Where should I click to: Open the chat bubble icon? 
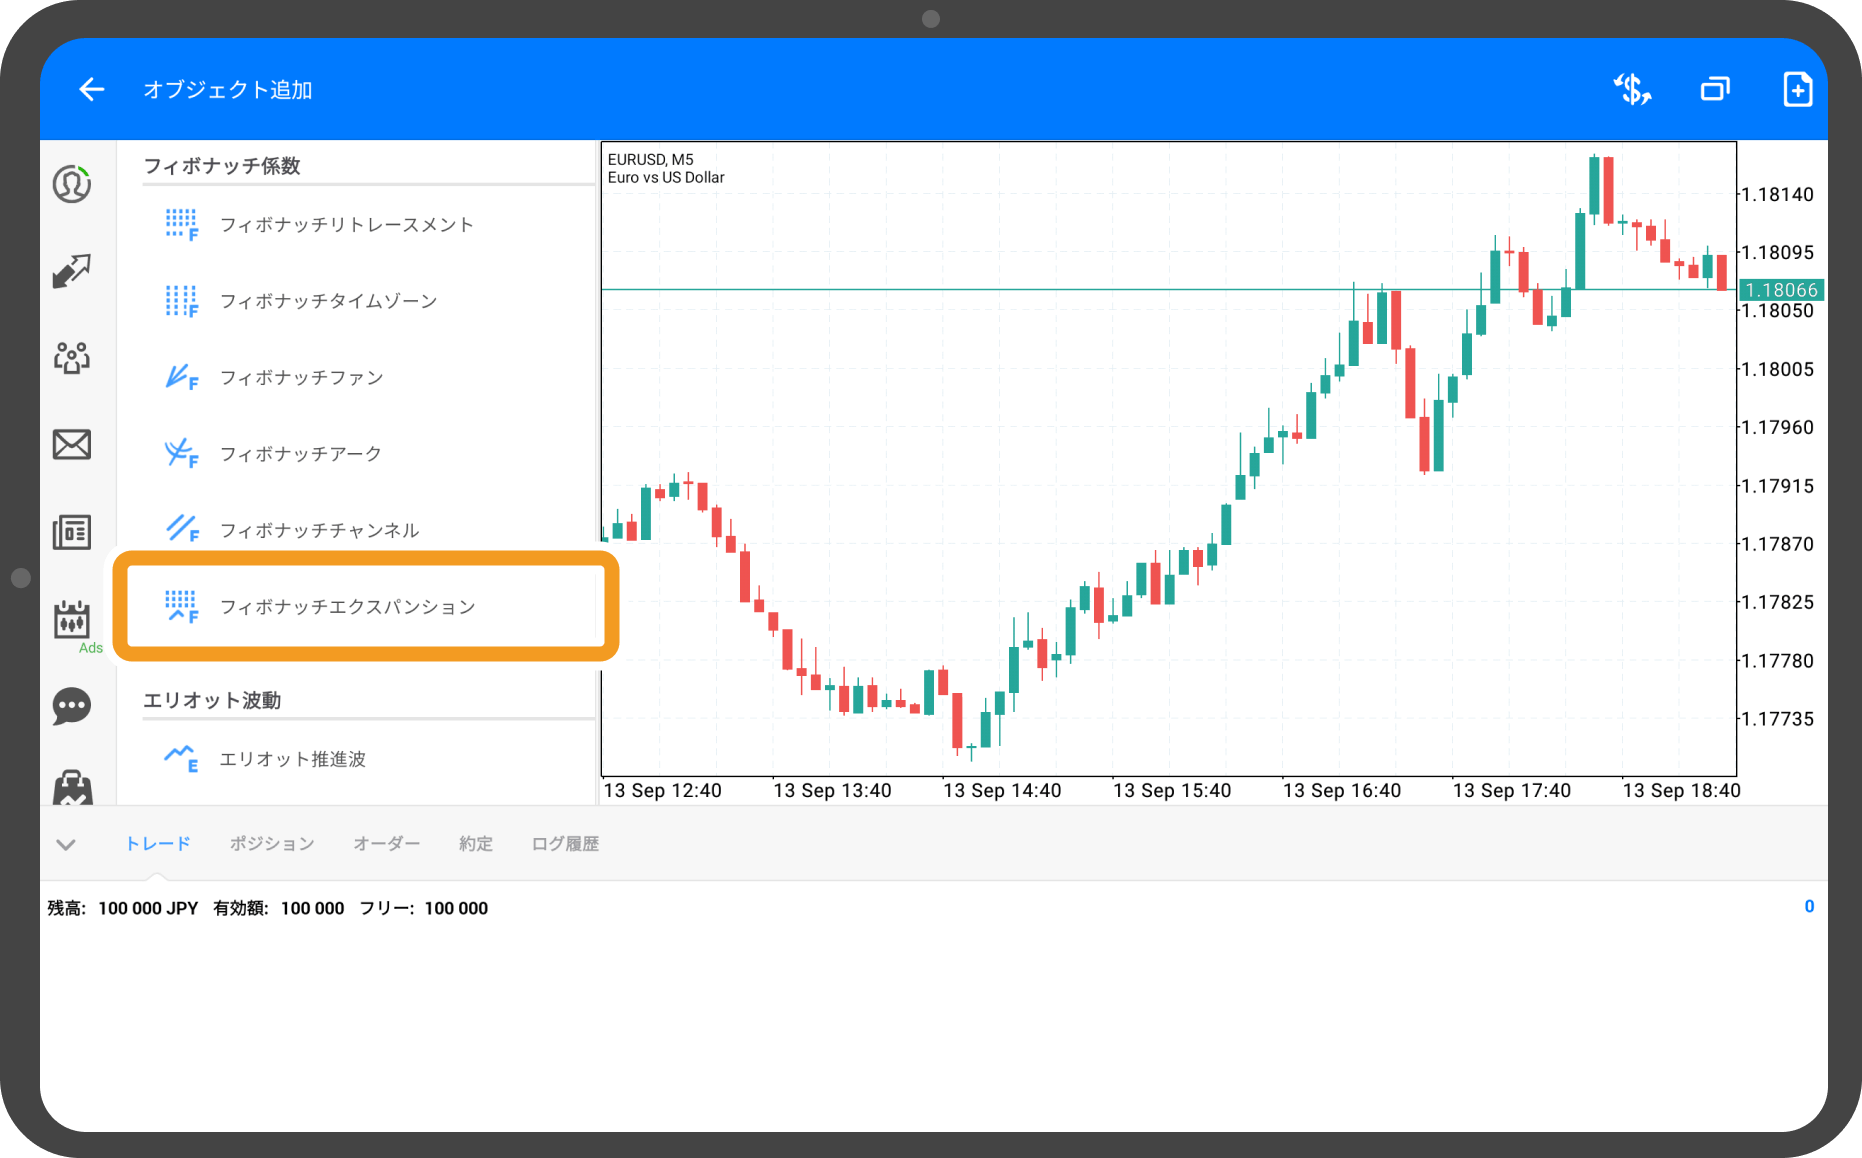tap(72, 706)
